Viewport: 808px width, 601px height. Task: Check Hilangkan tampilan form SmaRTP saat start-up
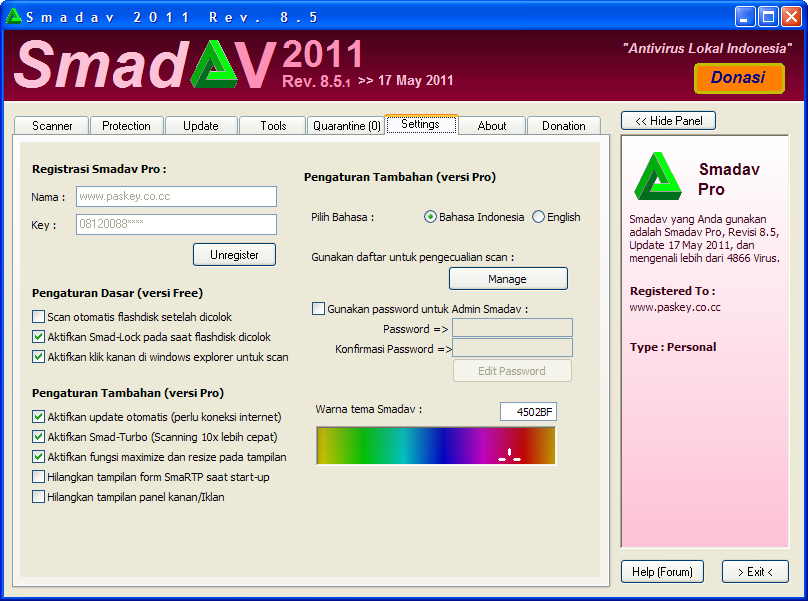(38, 477)
